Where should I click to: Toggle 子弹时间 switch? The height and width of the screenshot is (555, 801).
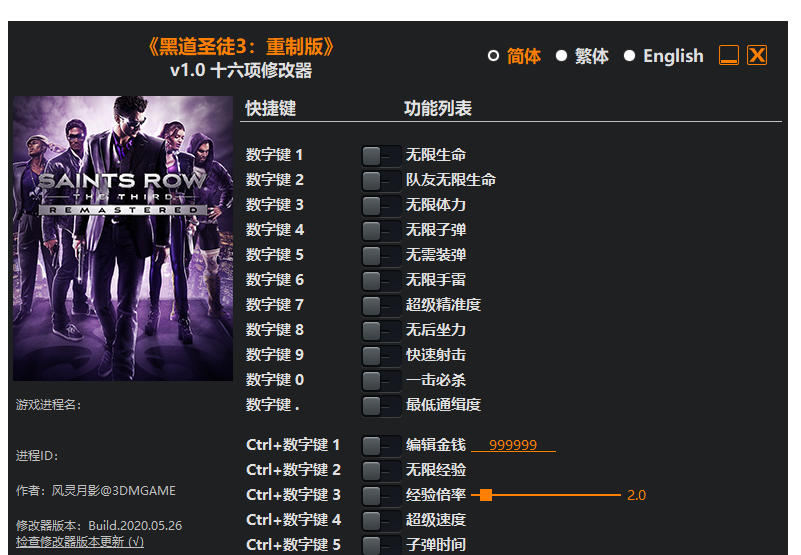coord(381,545)
